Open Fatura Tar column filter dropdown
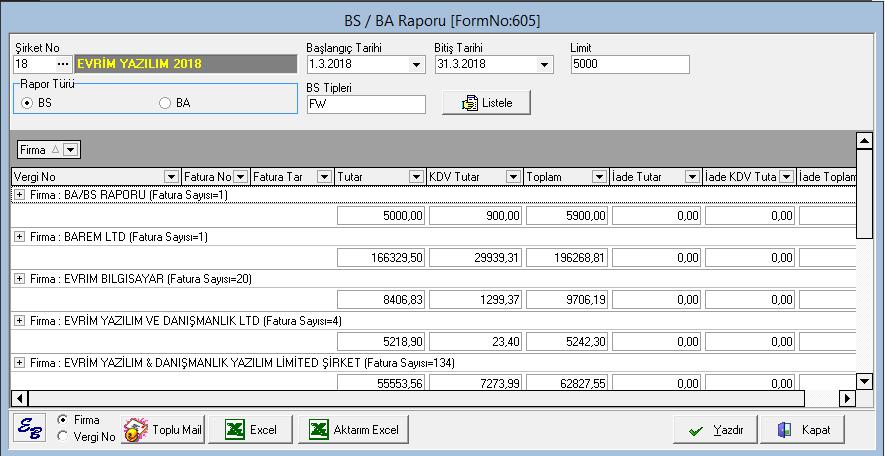This screenshot has width=885, height=456. tap(325, 177)
